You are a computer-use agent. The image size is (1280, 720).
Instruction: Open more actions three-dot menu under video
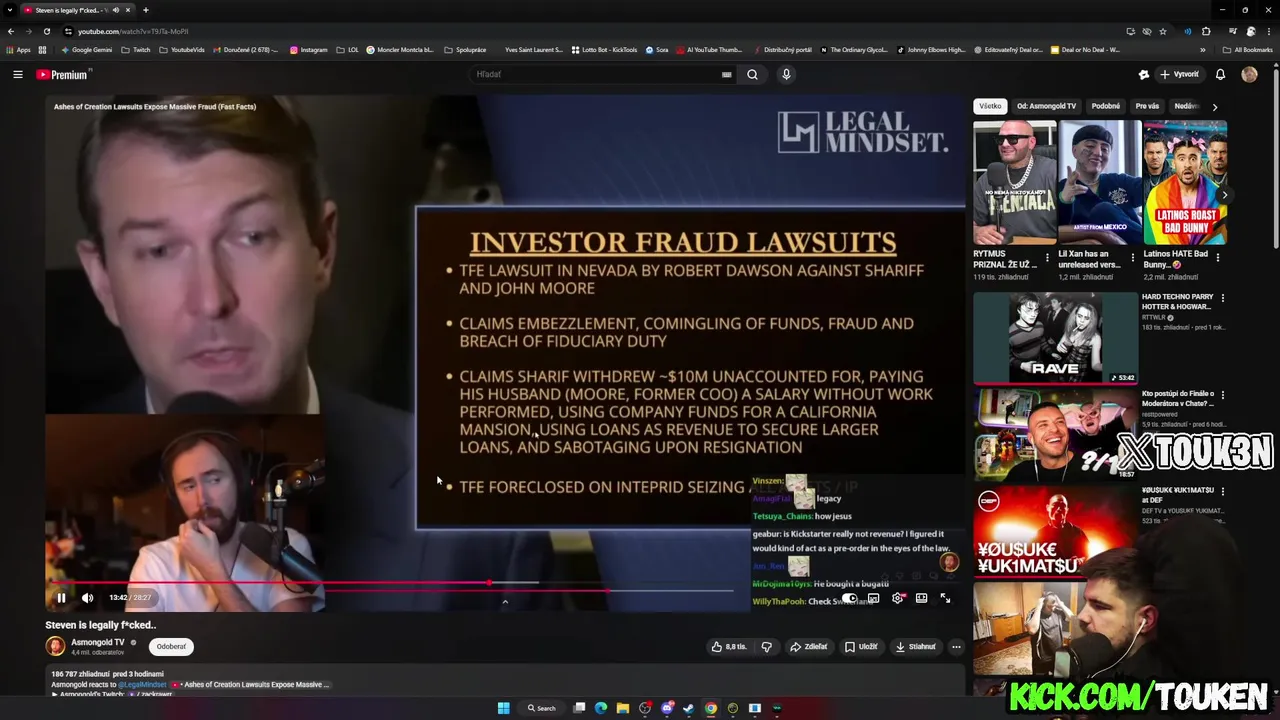point(956,647)
